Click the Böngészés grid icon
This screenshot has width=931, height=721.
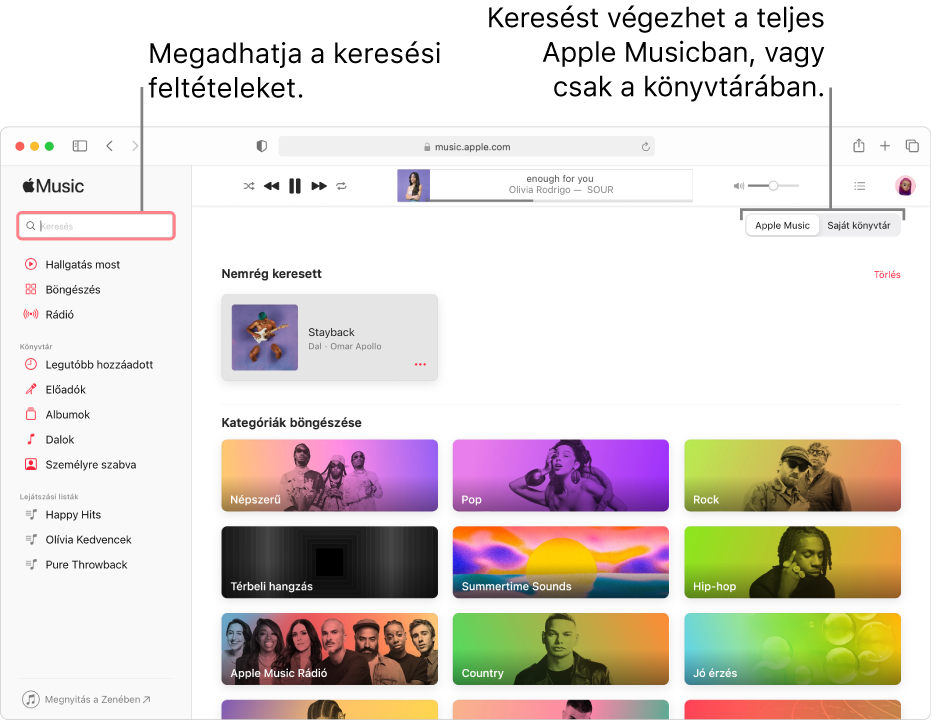coord(31,289)
